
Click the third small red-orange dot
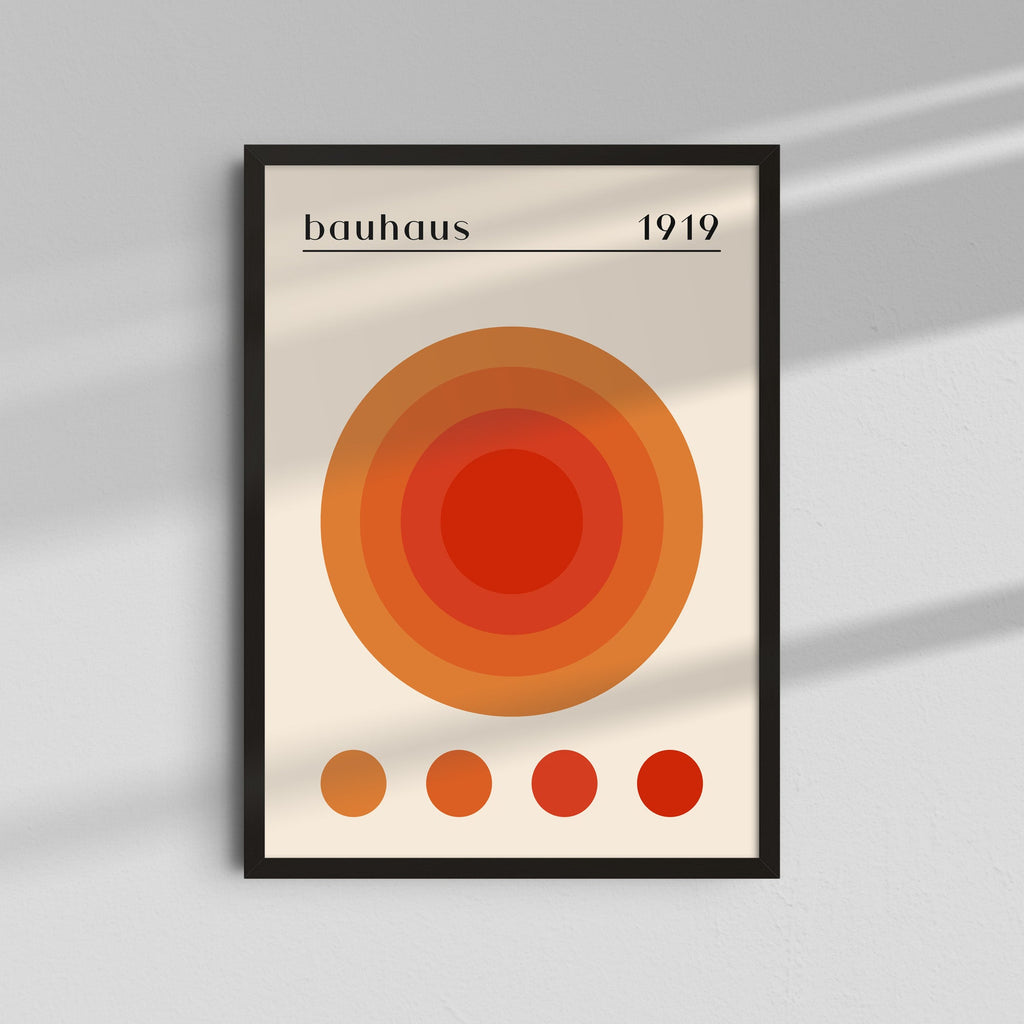click(564, 785)
